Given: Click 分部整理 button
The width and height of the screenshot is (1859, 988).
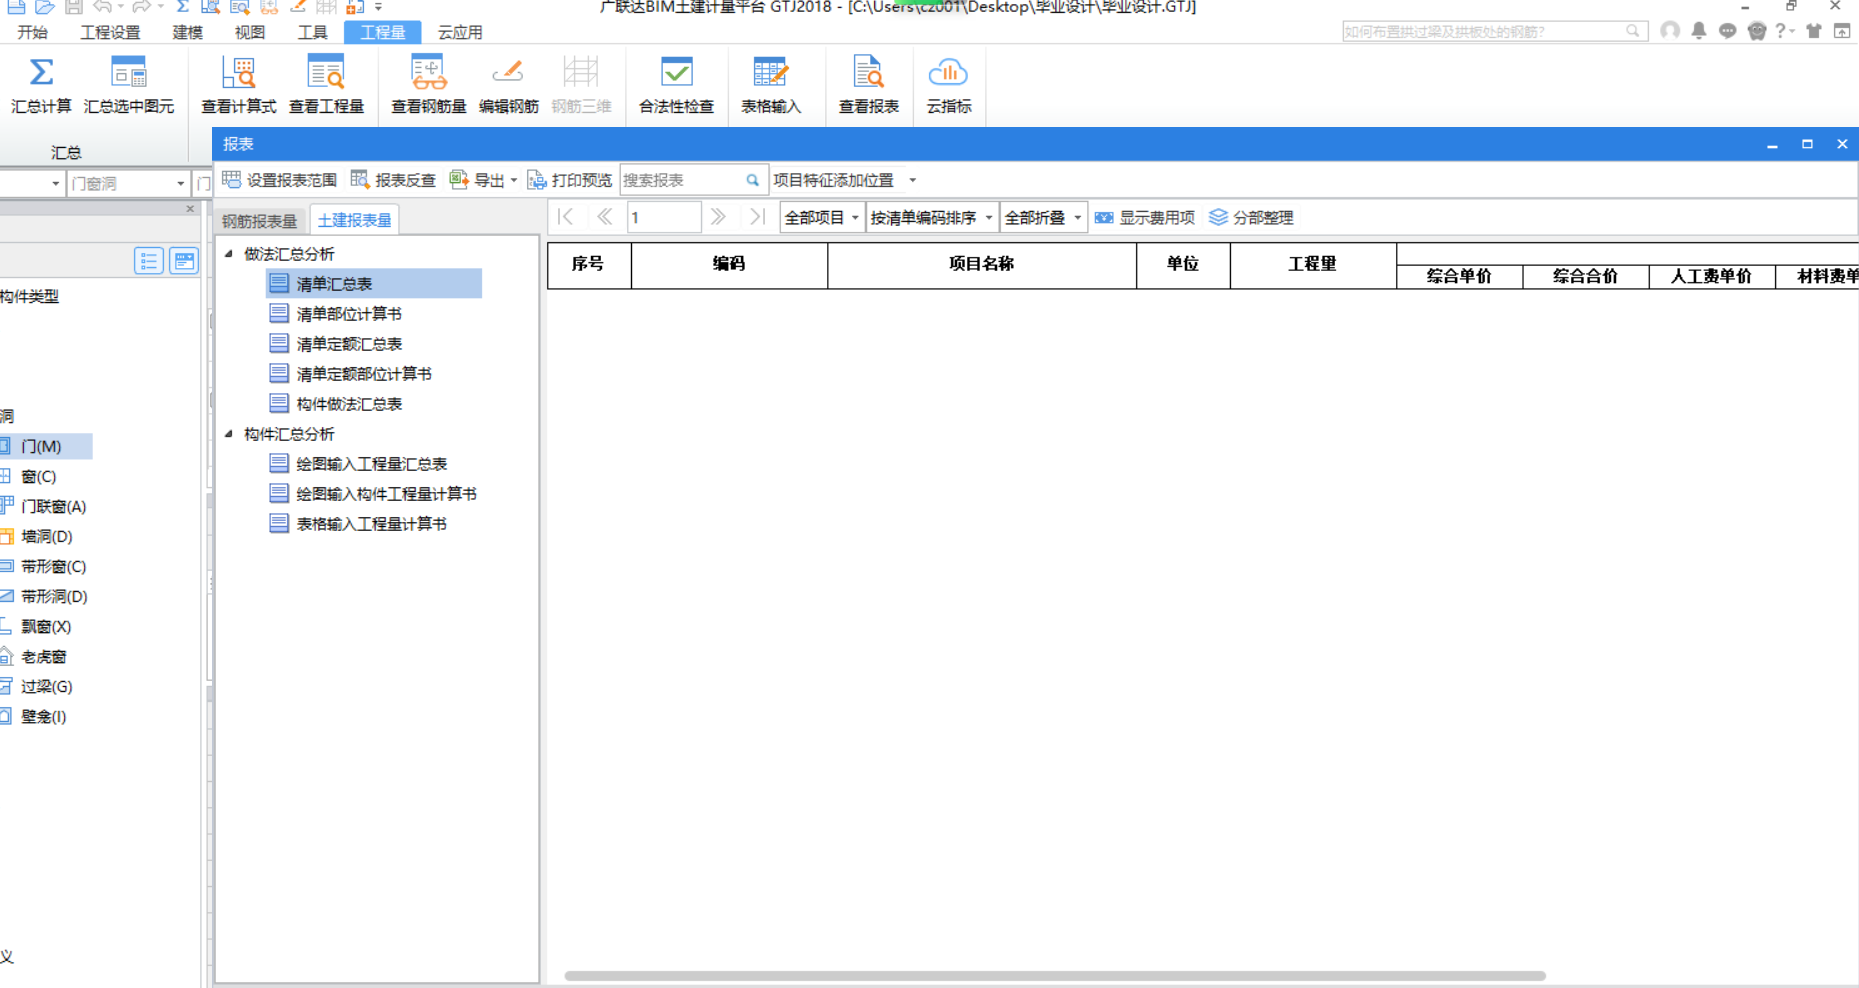Looking at the screenshot, I should [x=1251, y=217].
